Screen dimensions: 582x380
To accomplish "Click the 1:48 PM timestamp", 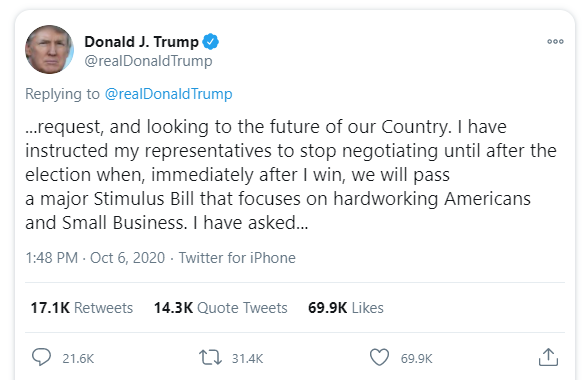I will (52, 258).
